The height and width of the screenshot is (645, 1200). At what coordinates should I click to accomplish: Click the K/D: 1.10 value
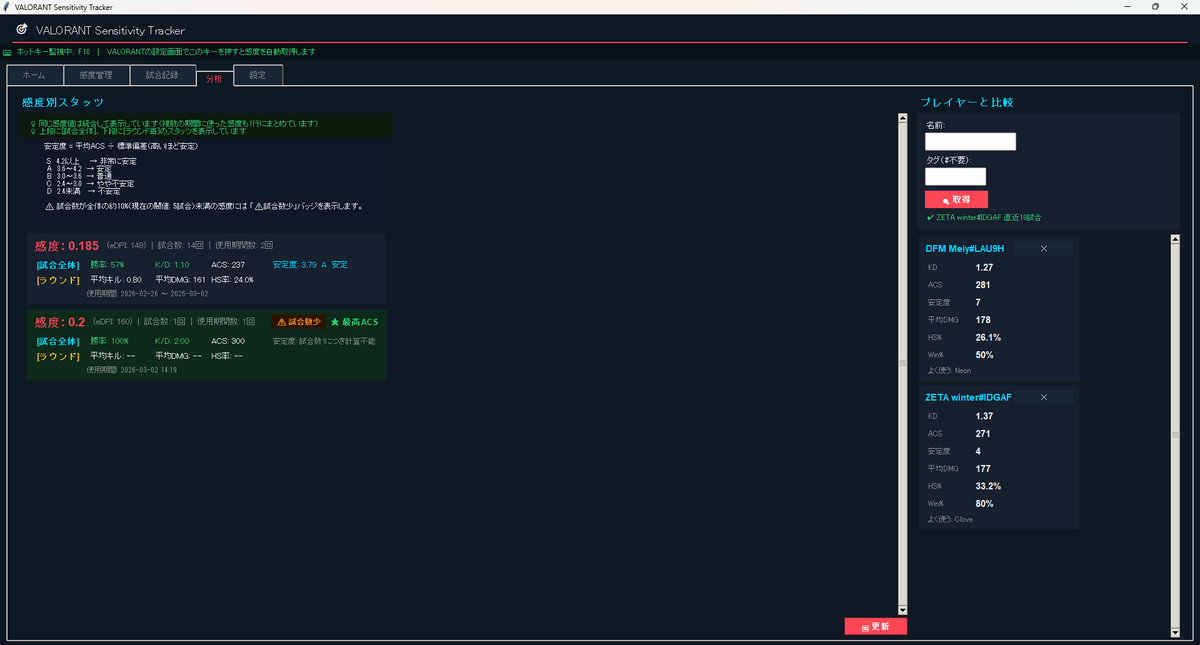click(172, 265)
